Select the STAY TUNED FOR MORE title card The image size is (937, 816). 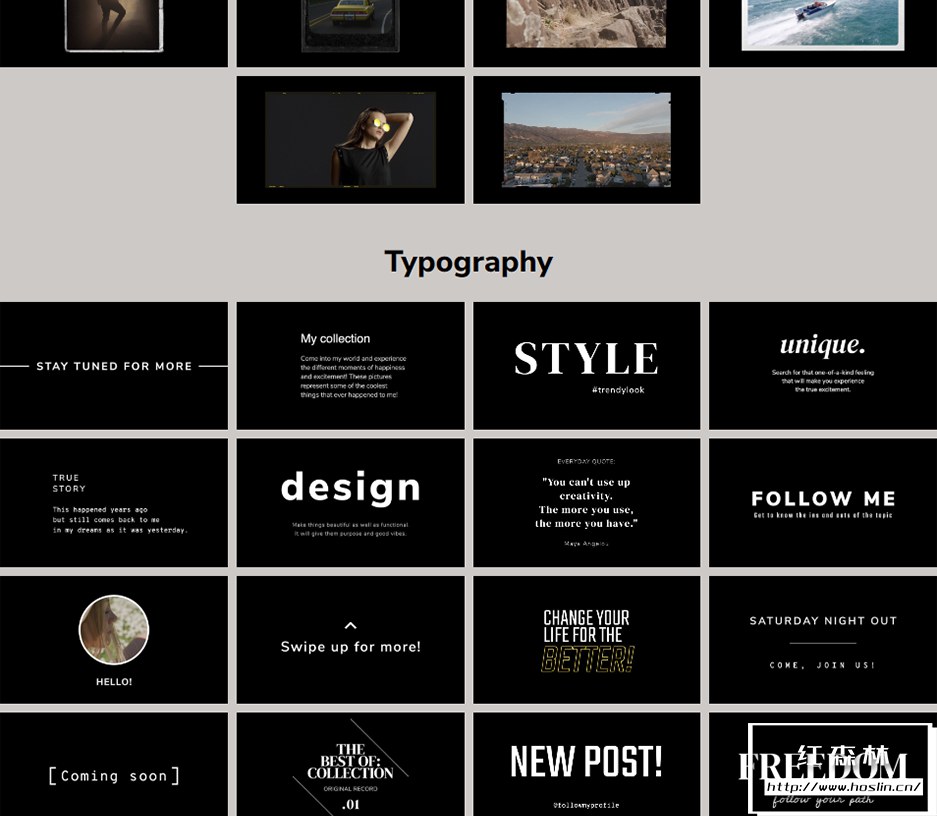click(114, 366)
